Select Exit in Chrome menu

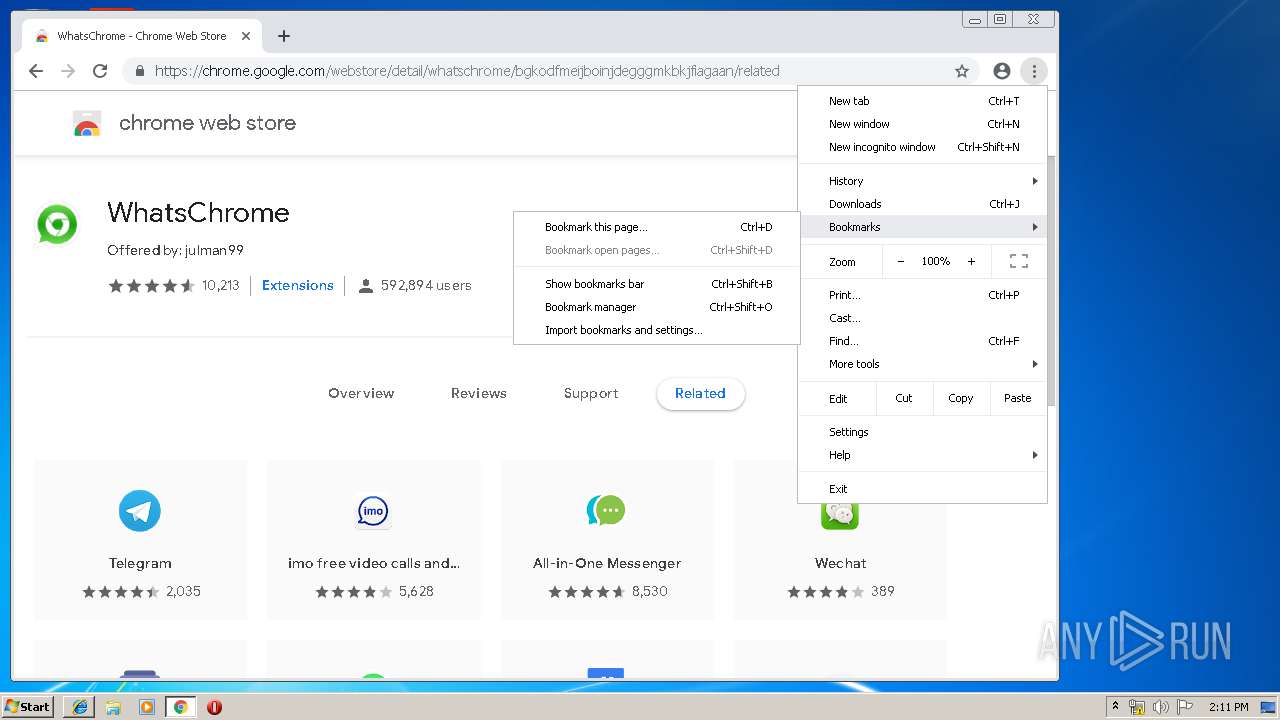(922, 489)
